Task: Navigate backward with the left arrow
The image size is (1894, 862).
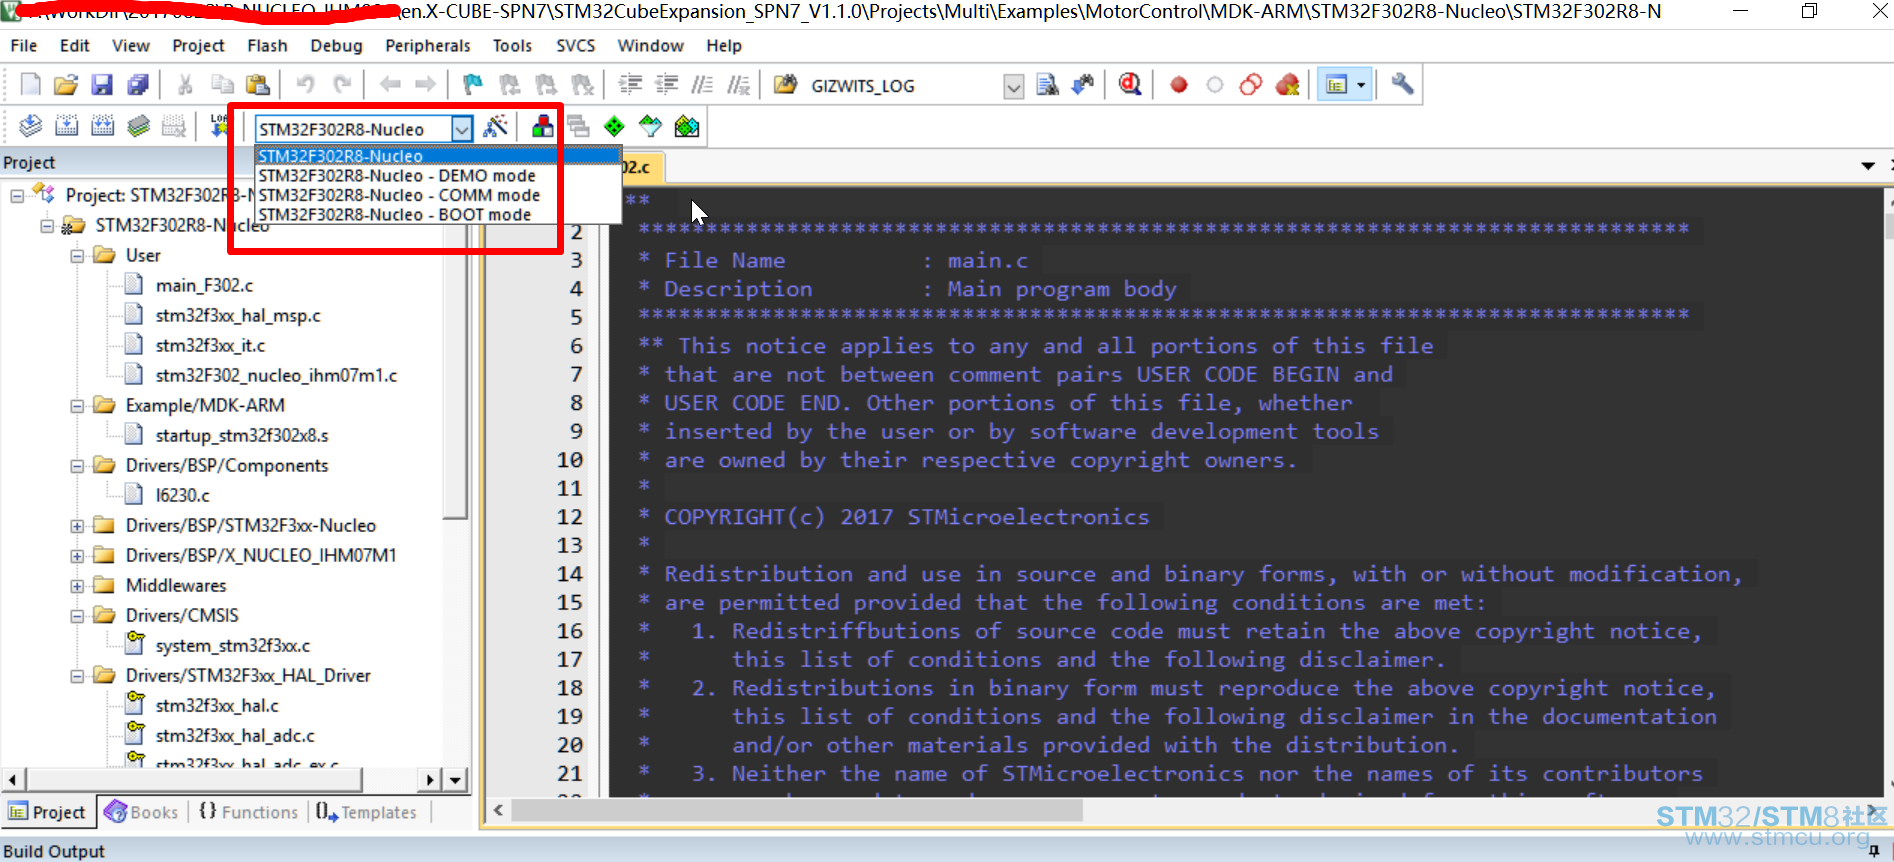Action: (390, 85)
